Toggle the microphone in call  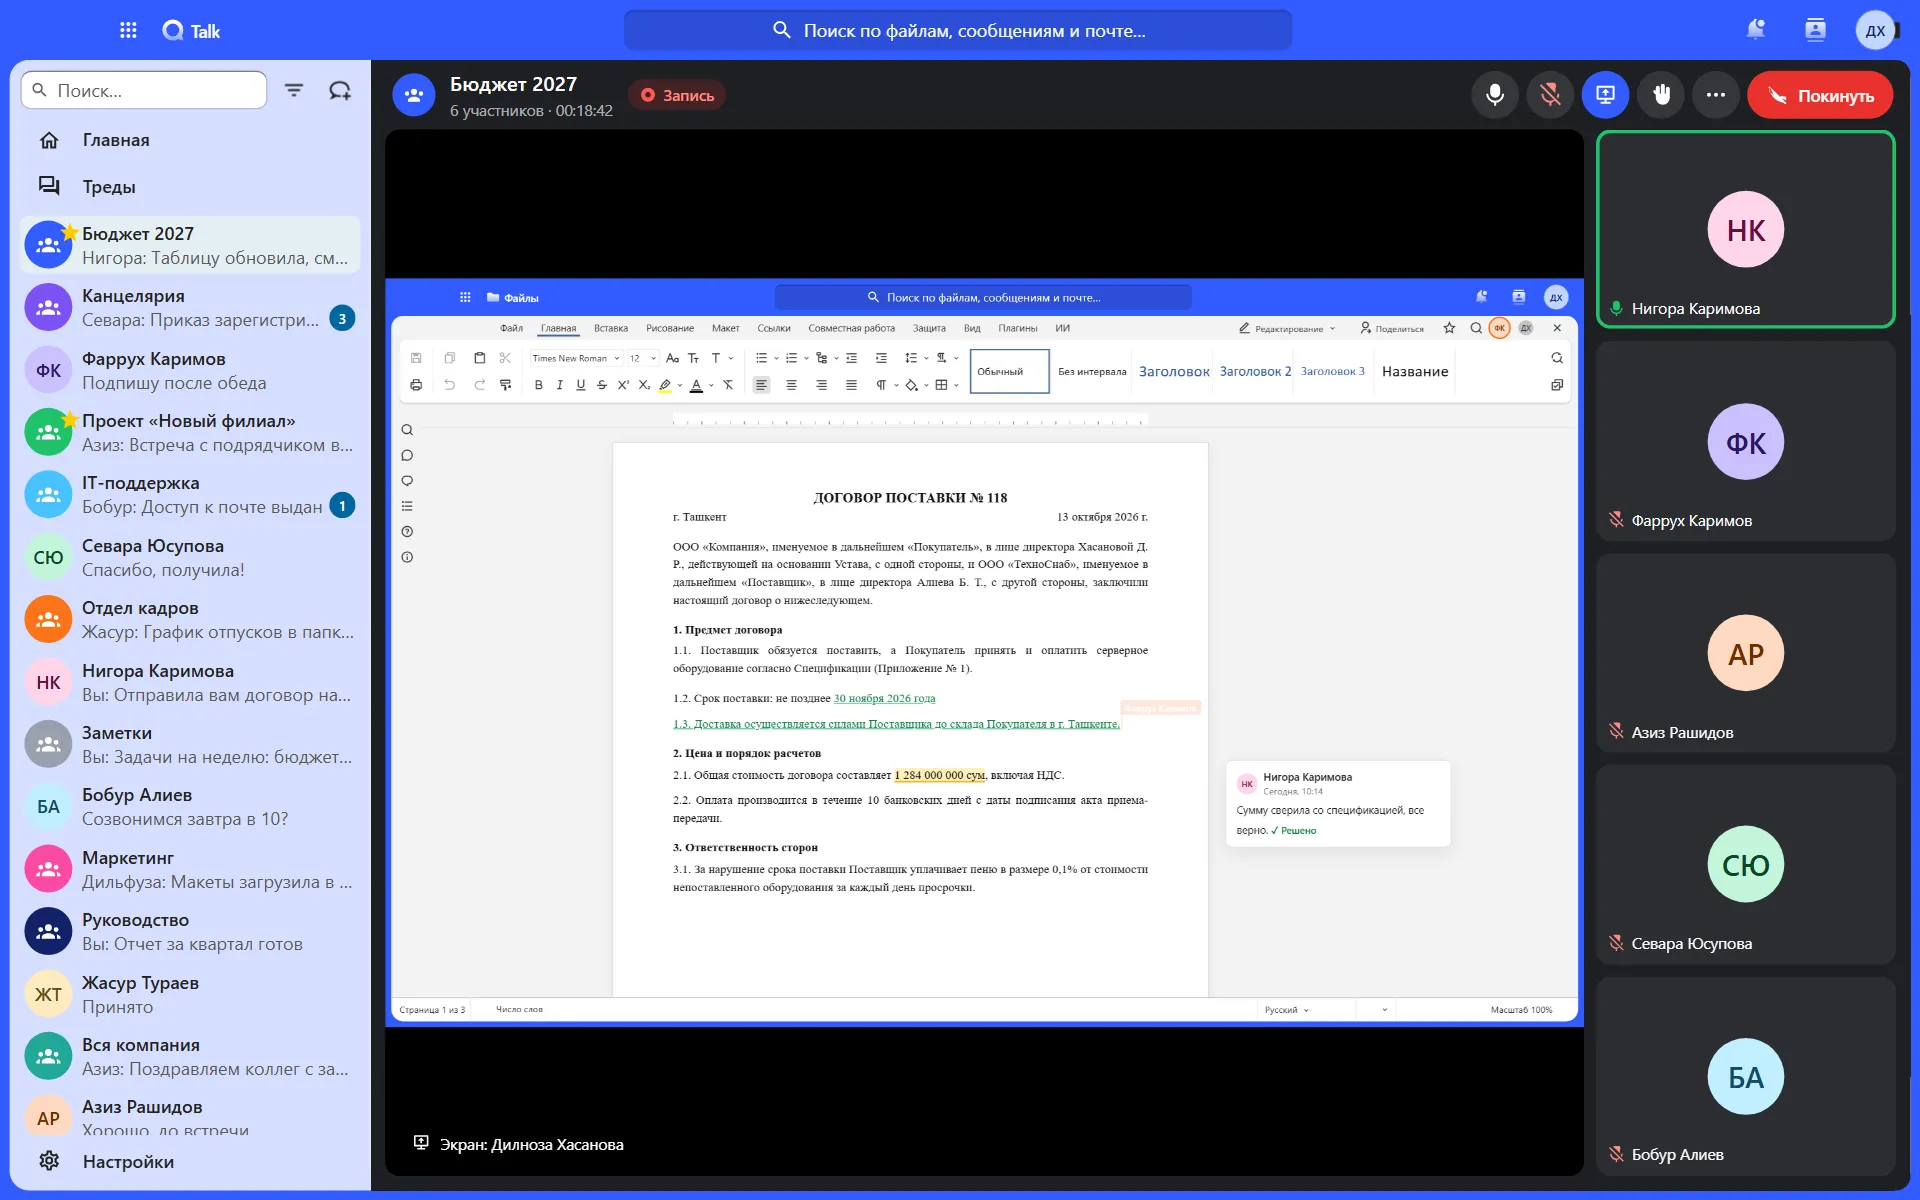[x=1495, y=95]
